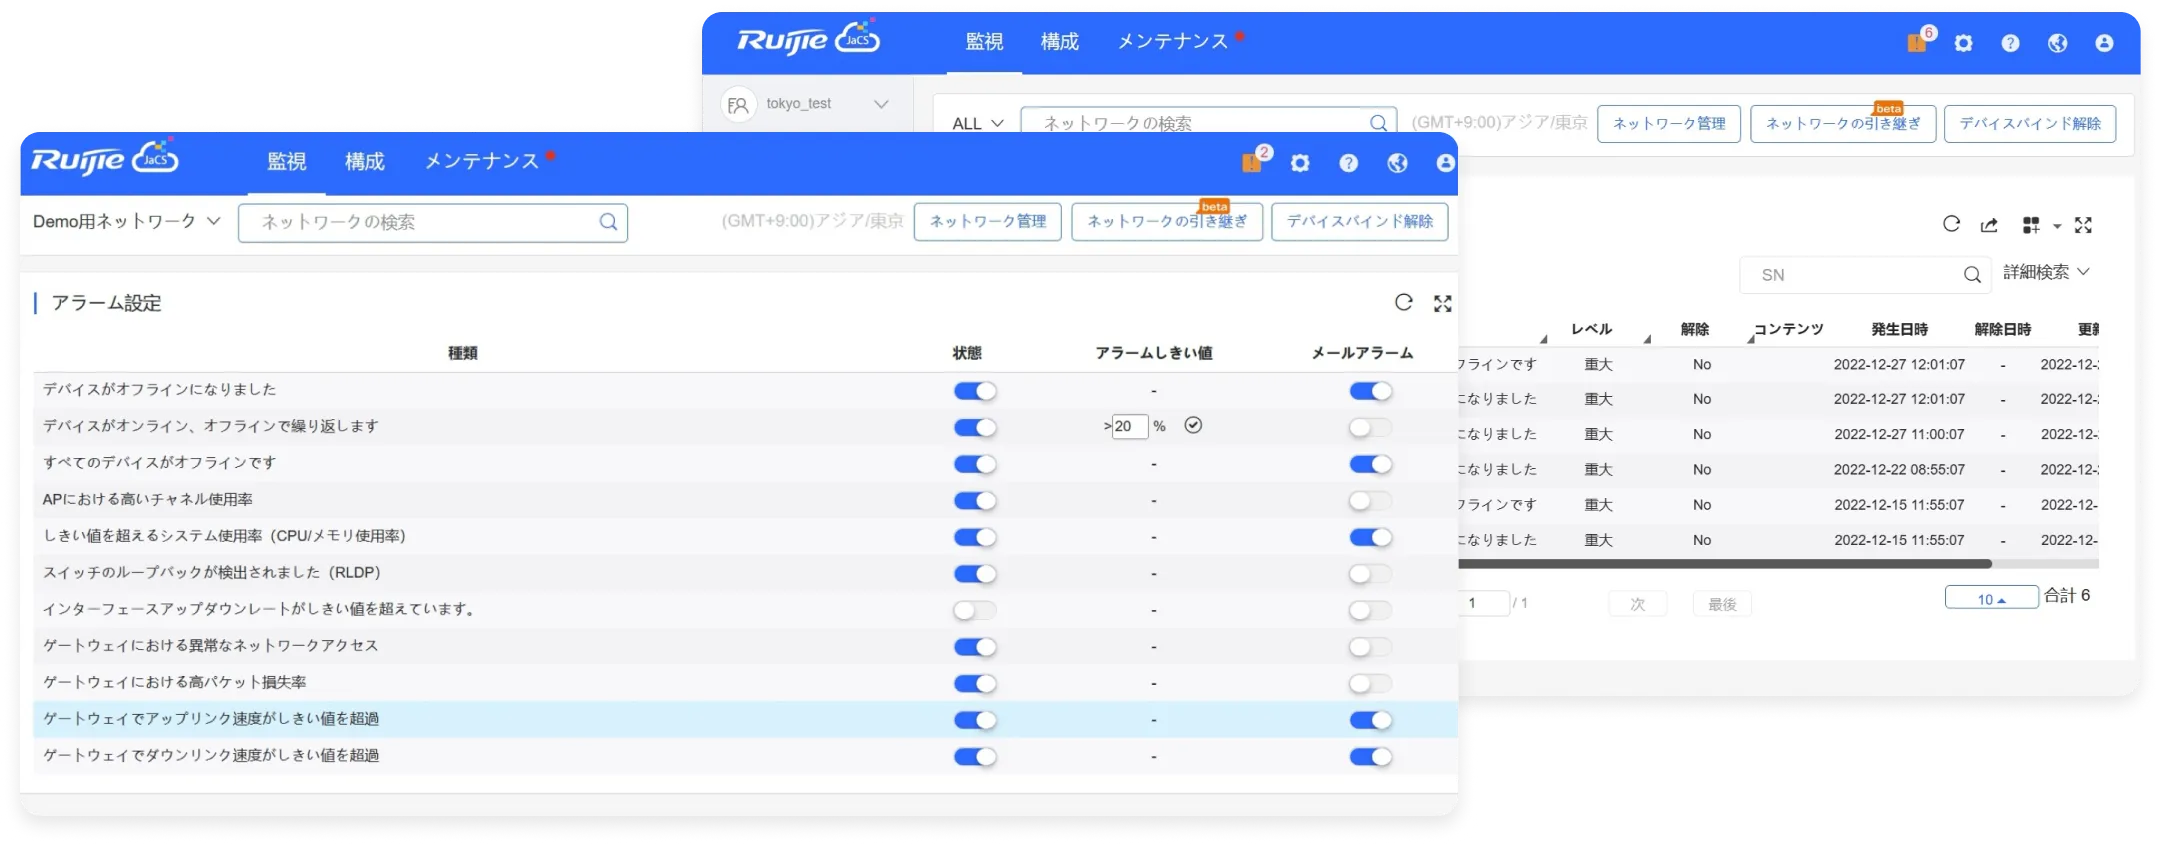Open language globe icon in front window

pos(1397,163)
